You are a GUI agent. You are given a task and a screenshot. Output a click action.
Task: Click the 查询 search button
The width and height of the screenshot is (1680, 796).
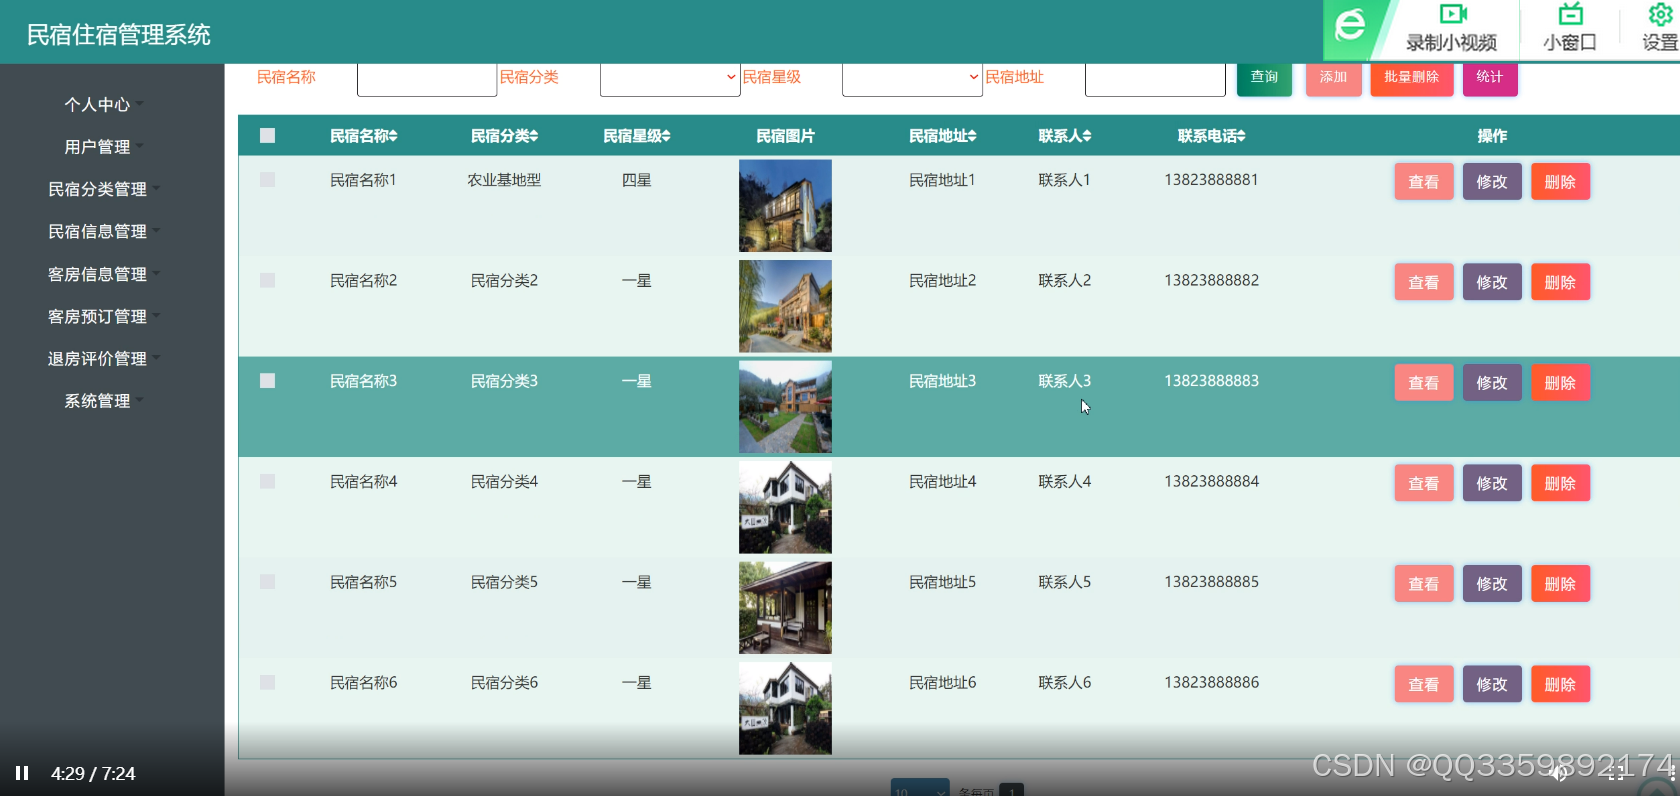click(1264, 79)
